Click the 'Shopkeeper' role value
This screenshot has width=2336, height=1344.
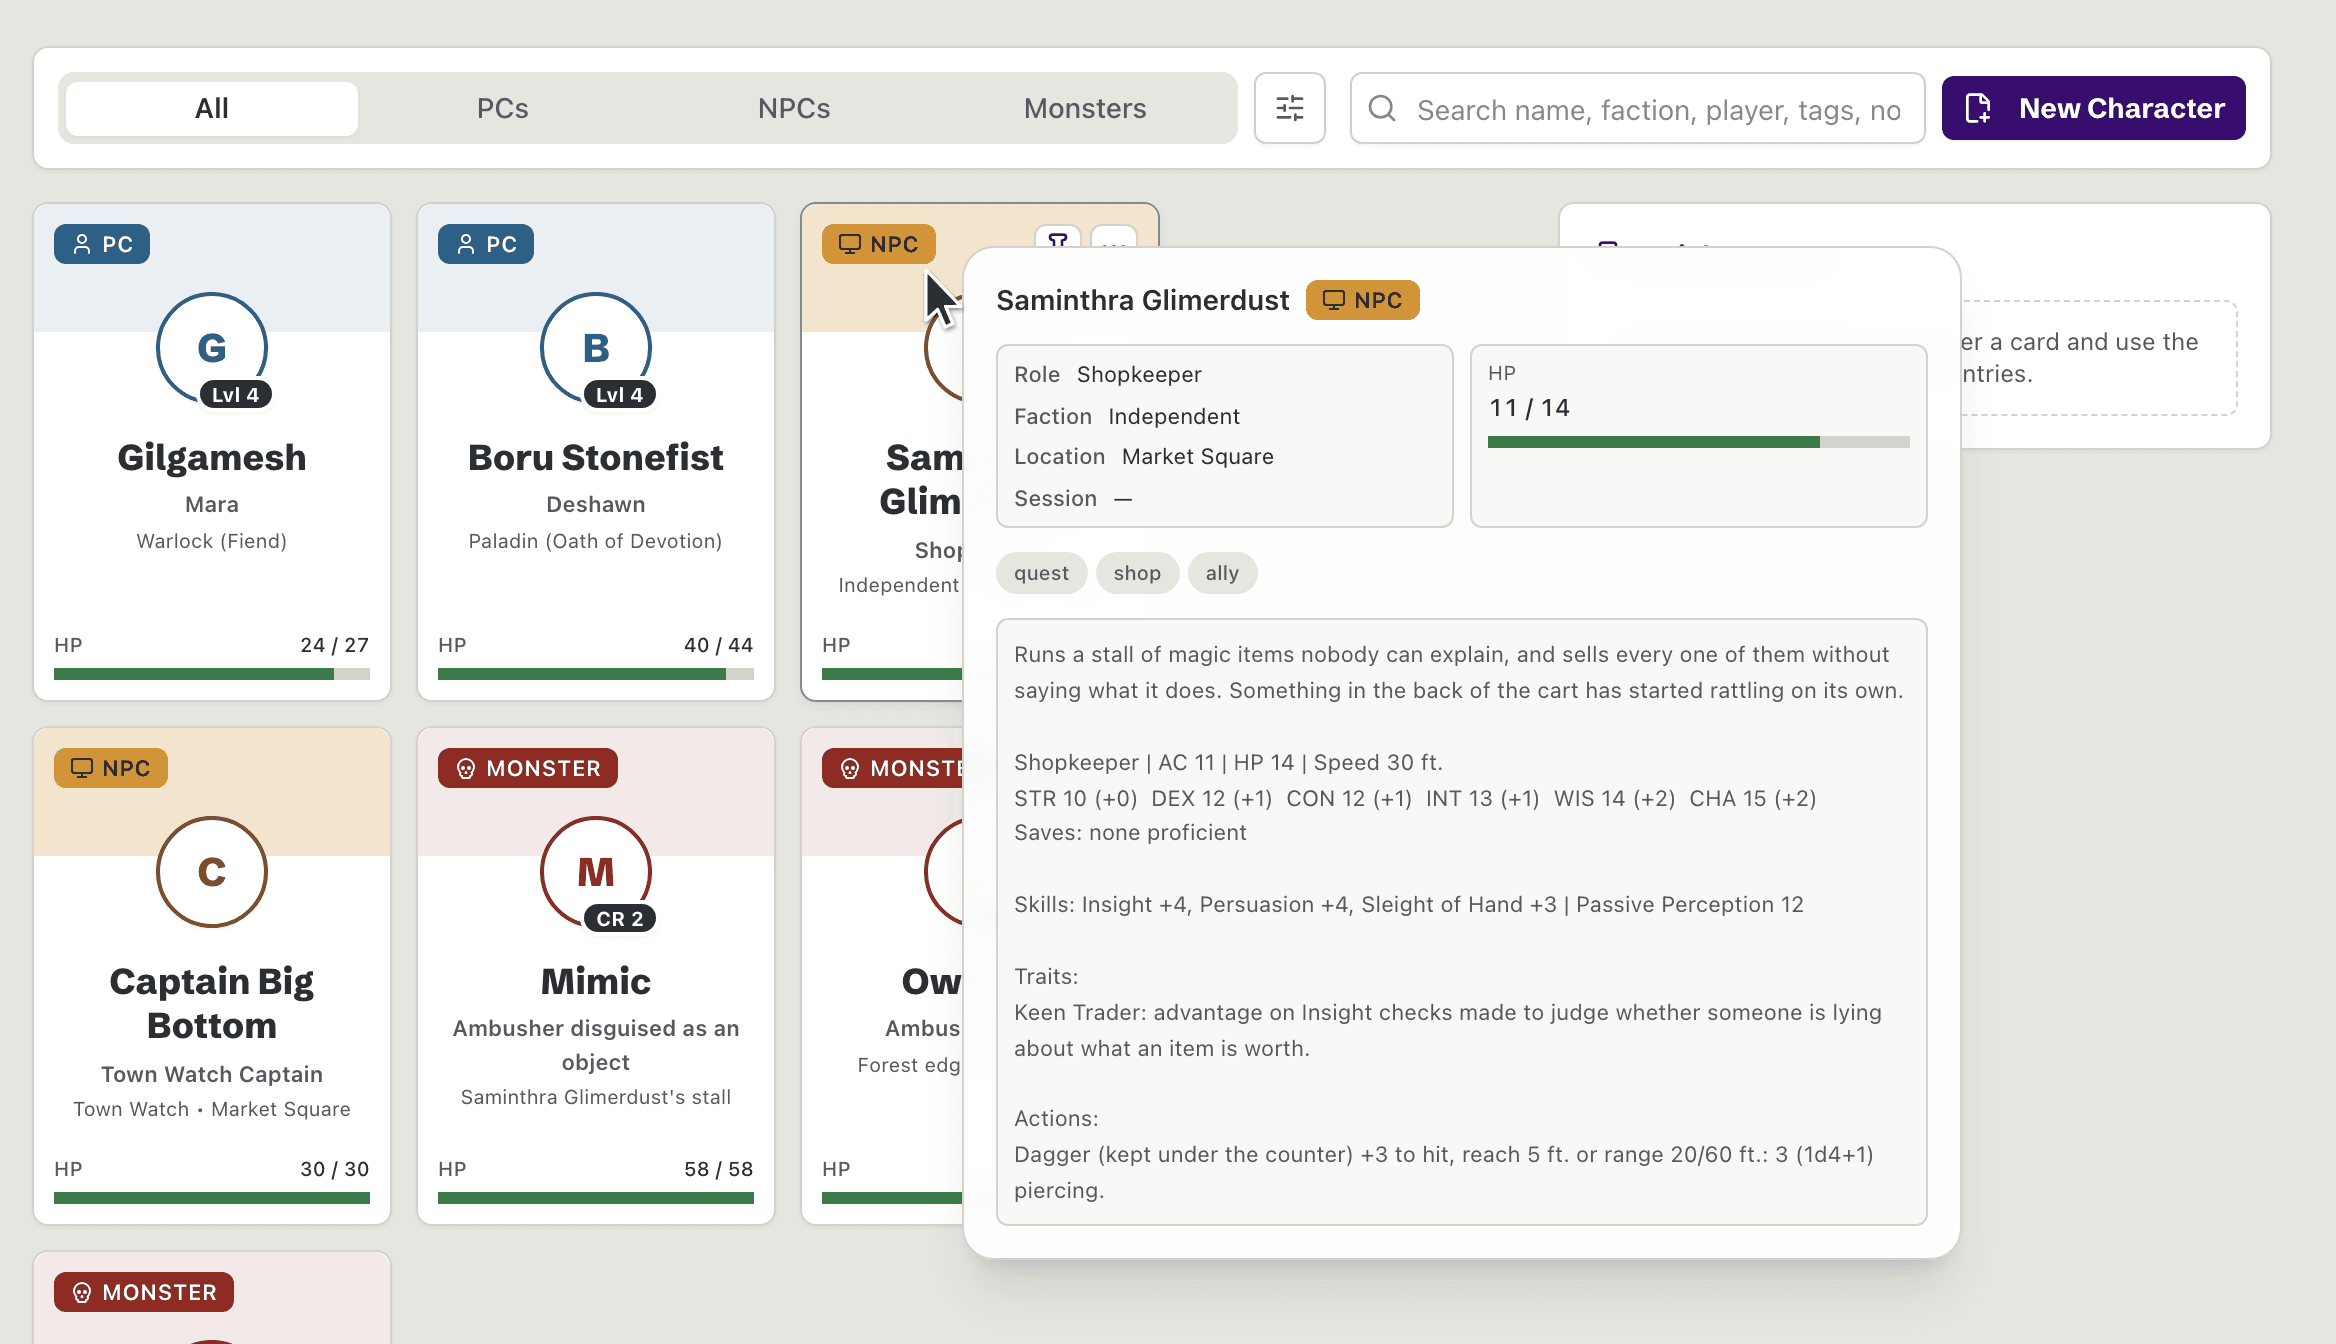(x=1139, y=374)
